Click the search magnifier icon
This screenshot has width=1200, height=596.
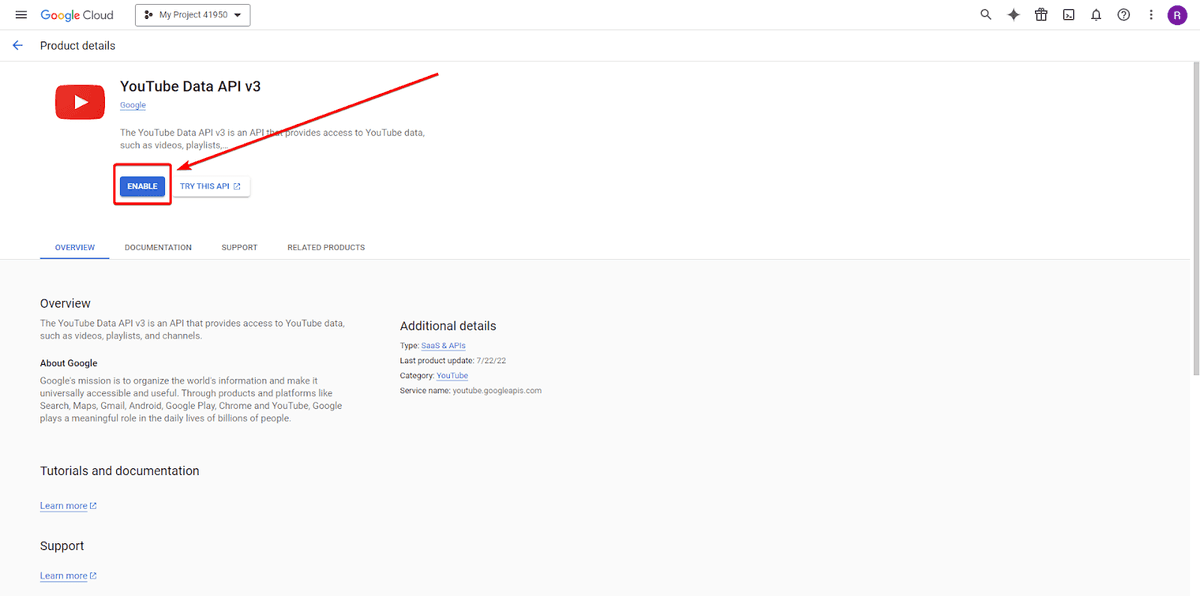(986, 15)
